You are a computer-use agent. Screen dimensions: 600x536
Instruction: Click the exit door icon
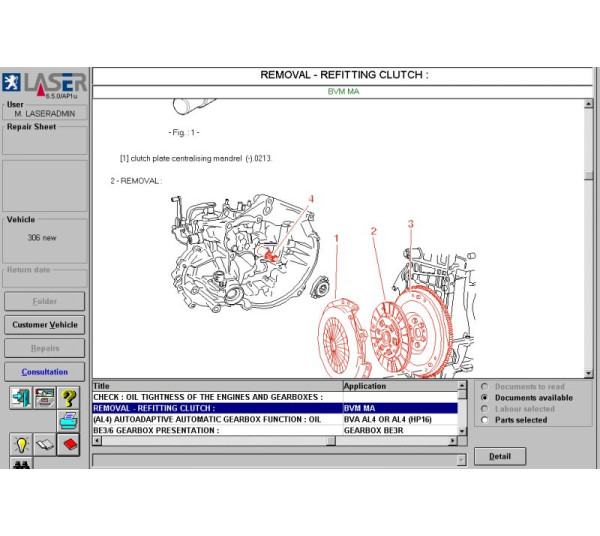click(x=20, y=397)
